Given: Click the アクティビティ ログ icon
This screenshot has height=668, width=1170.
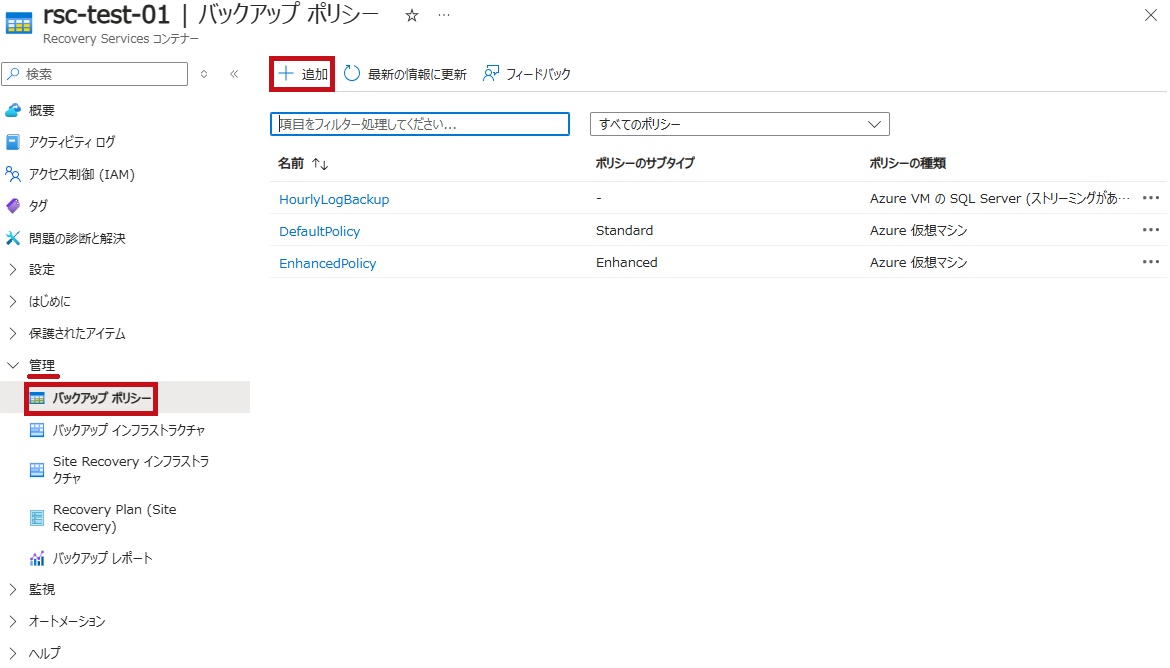Looking at the screenshot, I should click(x=13, y=142).
